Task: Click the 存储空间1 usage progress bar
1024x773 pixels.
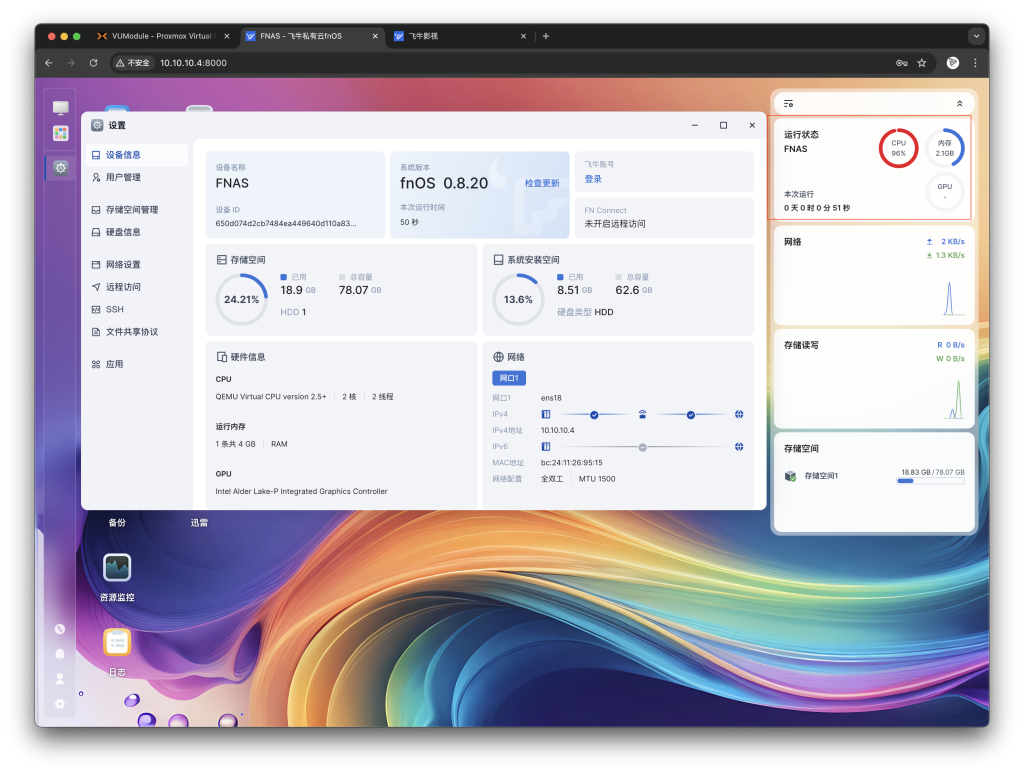Action: [930, 481]
